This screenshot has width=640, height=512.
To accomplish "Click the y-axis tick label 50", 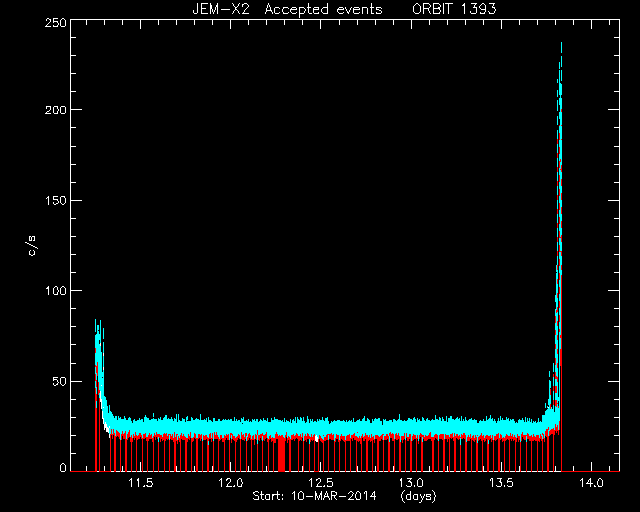I will [x=59, y=381].
